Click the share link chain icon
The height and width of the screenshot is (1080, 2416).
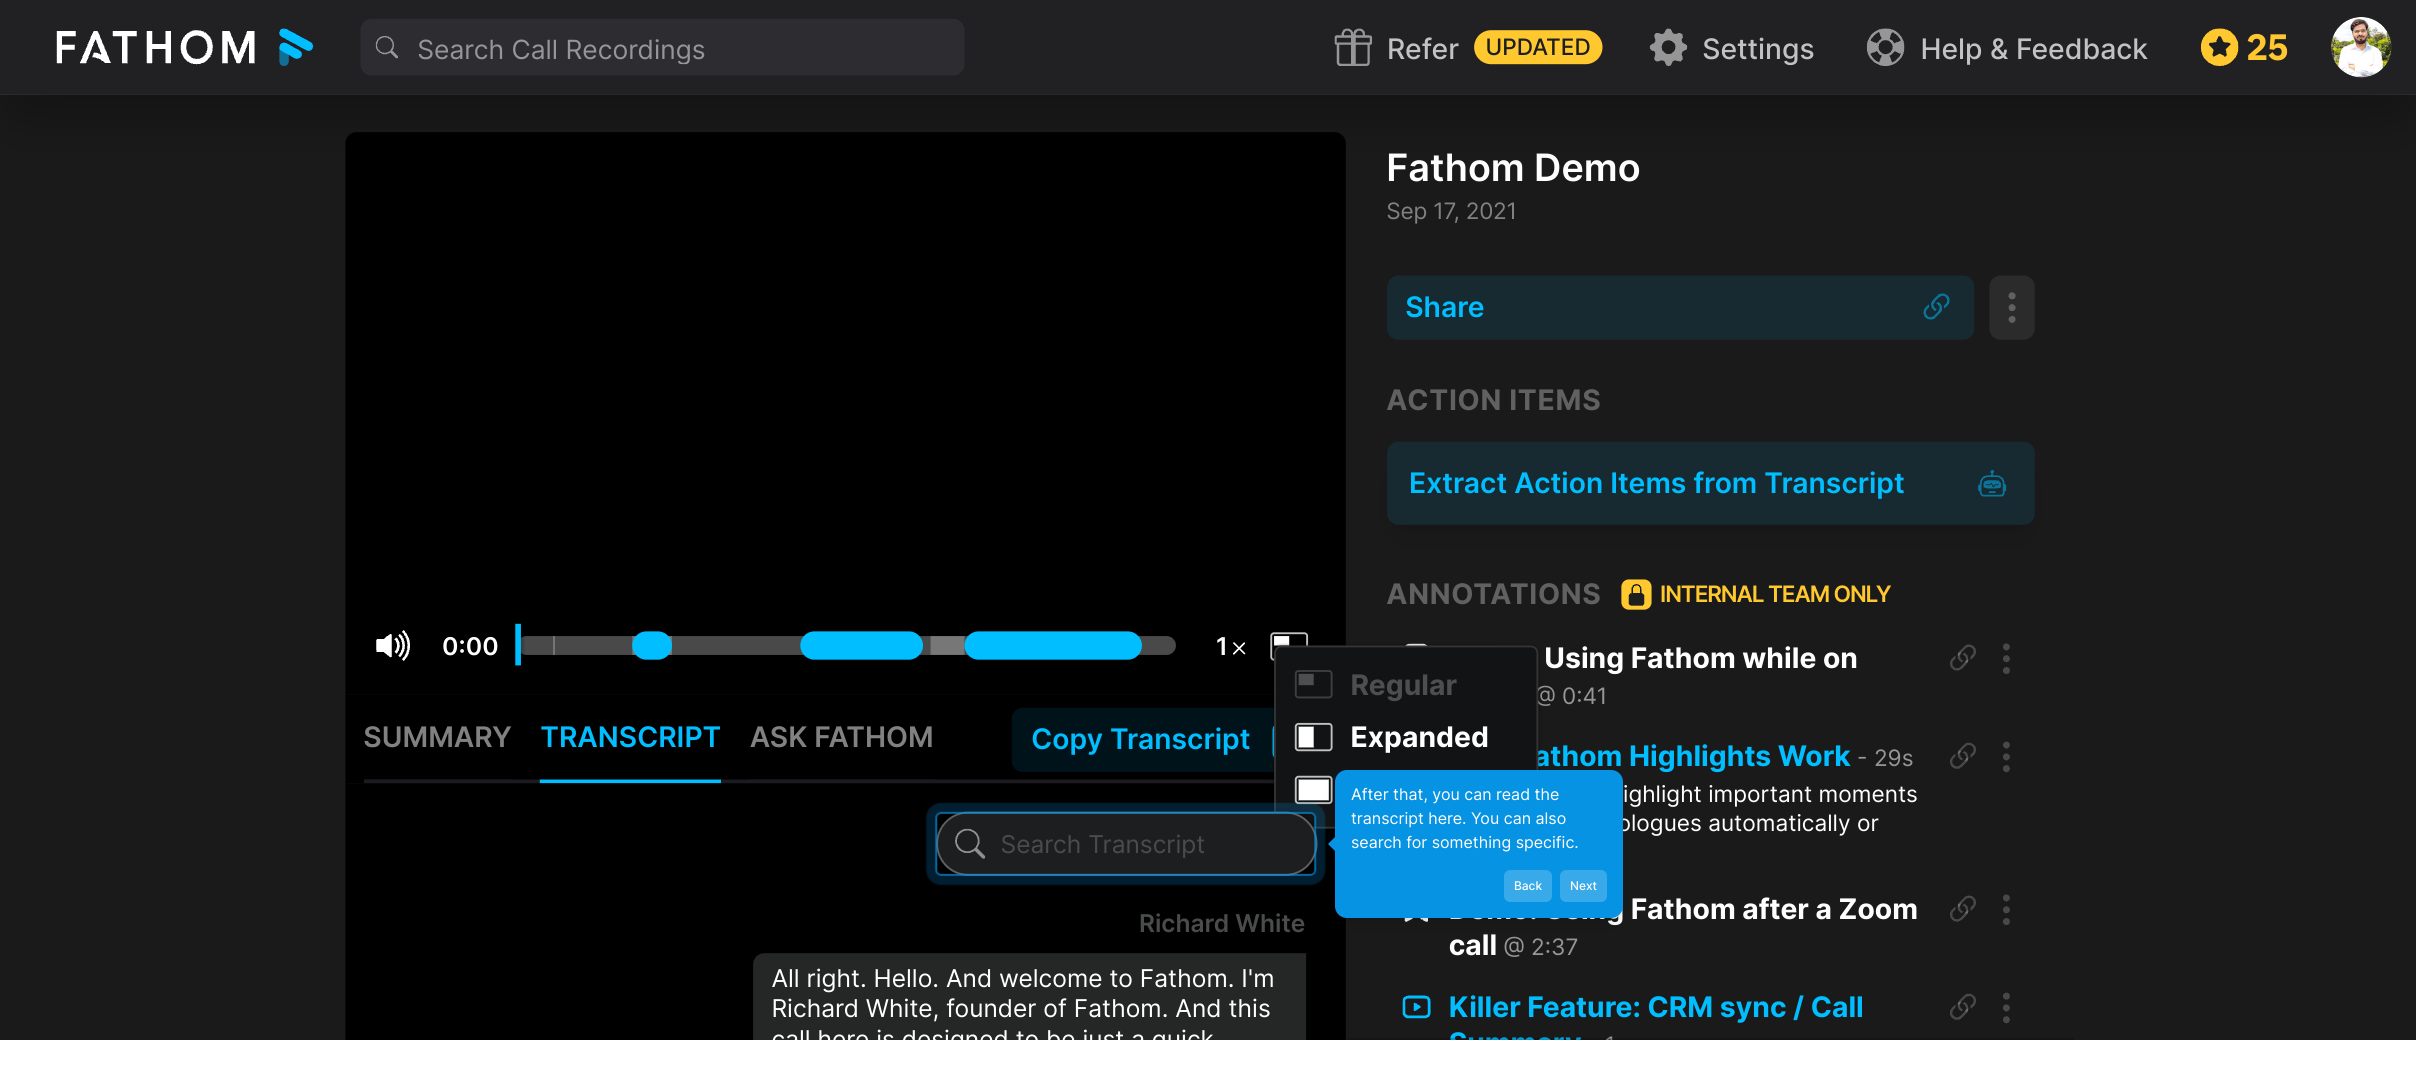coord(1936,307)
